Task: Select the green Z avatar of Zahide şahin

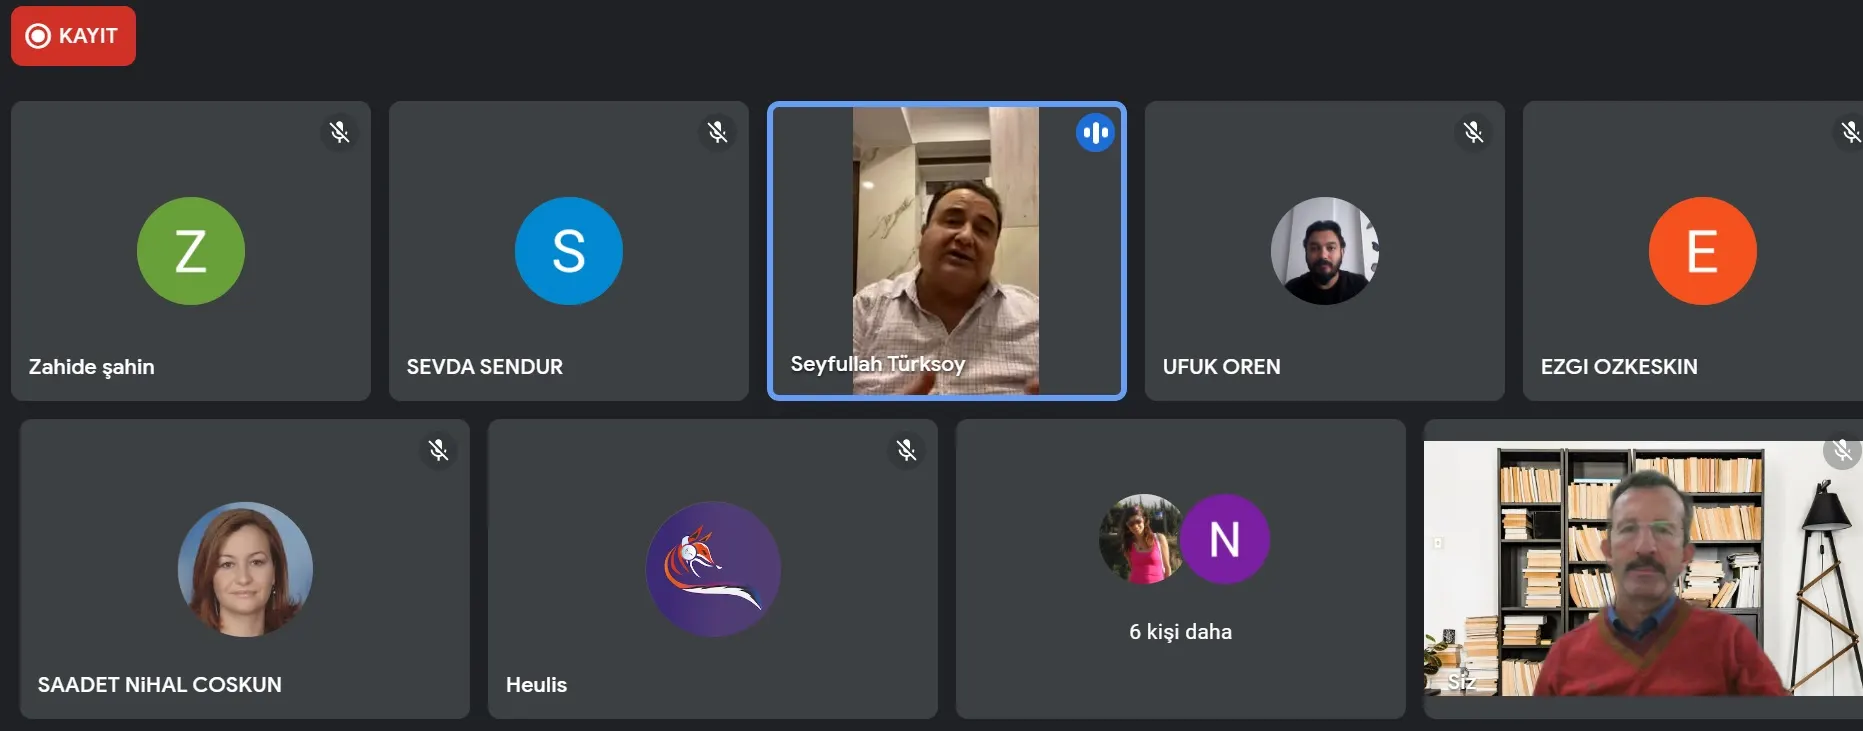Action: [191, 251]
